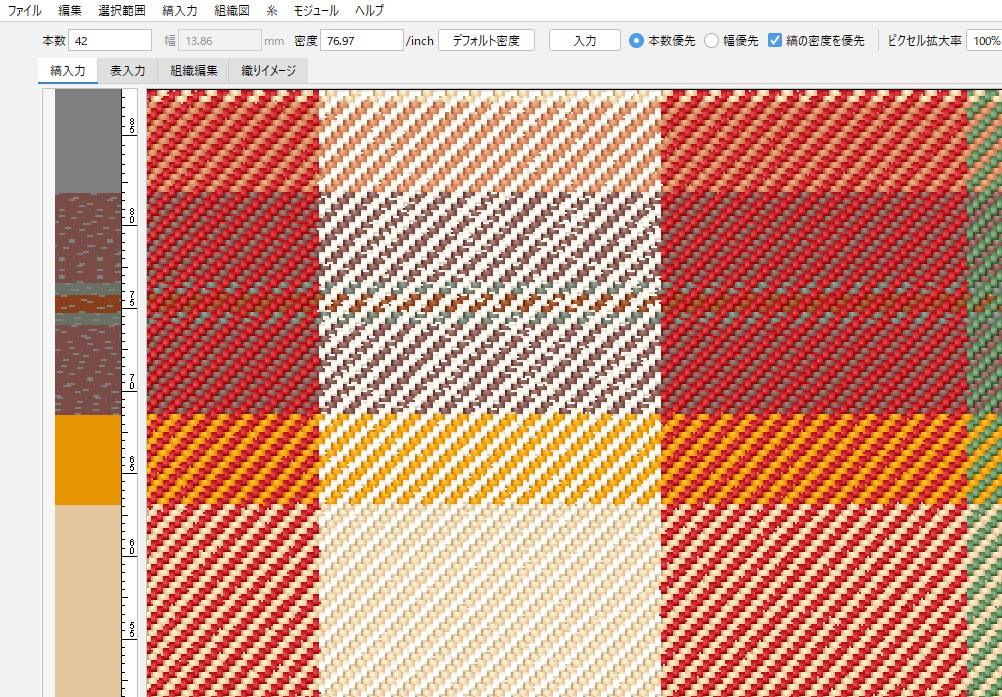This screenshot has height=697, width=1002.
Task: Select the 幅優先 radio button
Action: 712,41
